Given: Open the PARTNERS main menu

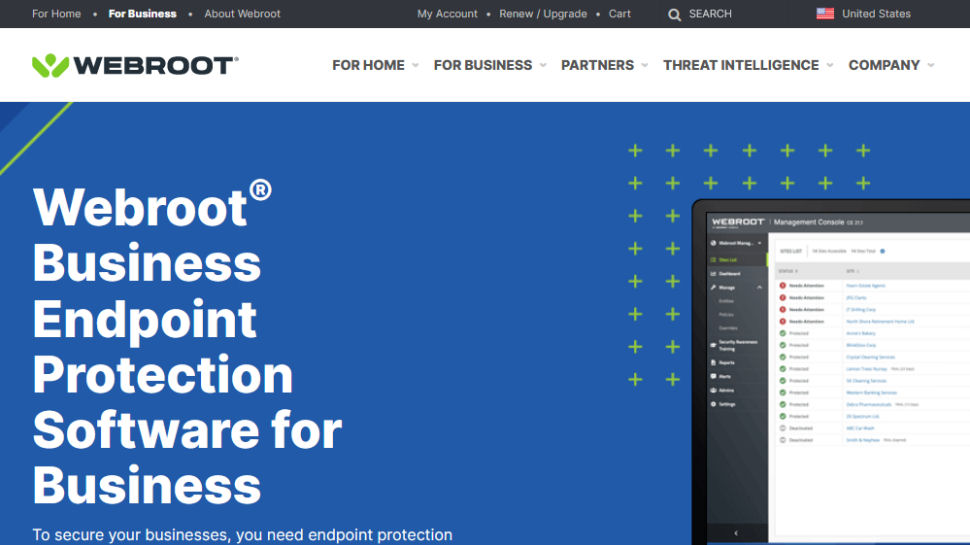Looking at the screenshot, I should pyautogui.click(x=597, y=65).
